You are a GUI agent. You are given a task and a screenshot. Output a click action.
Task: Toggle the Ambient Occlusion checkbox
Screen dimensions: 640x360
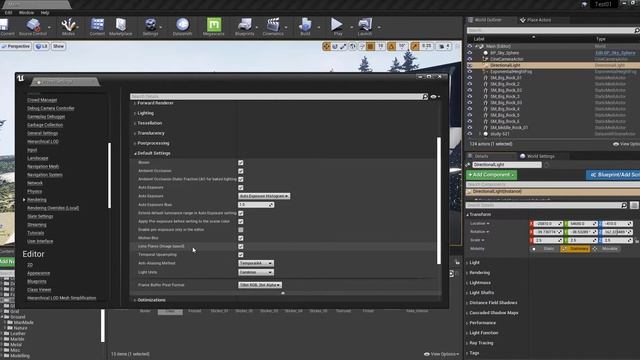point(240,171)
